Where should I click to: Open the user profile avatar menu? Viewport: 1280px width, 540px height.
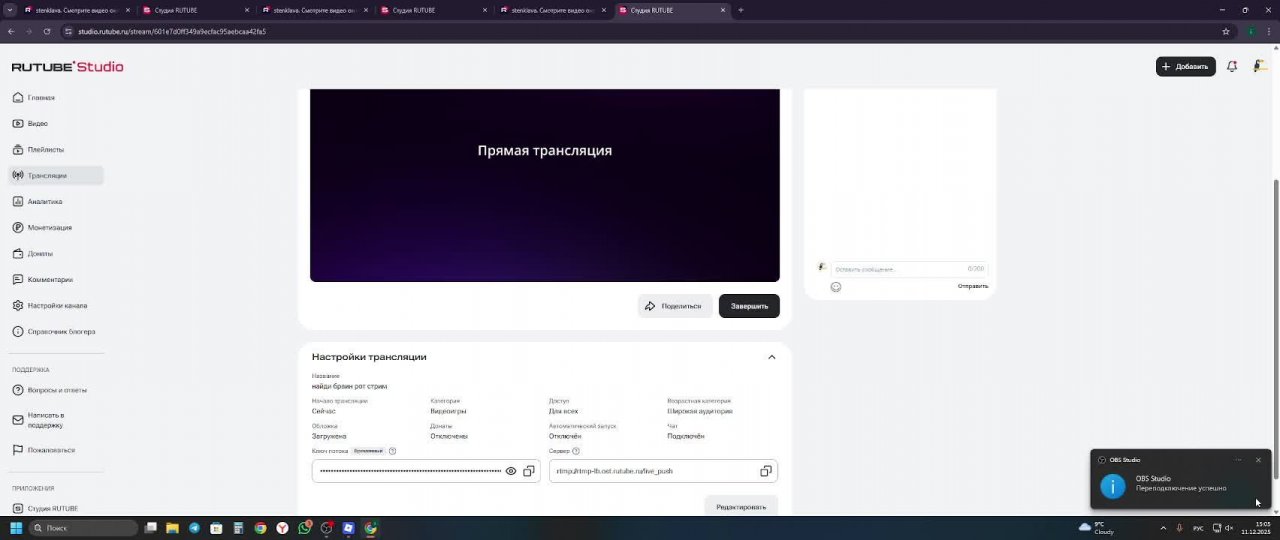[x=1259, y=67]
